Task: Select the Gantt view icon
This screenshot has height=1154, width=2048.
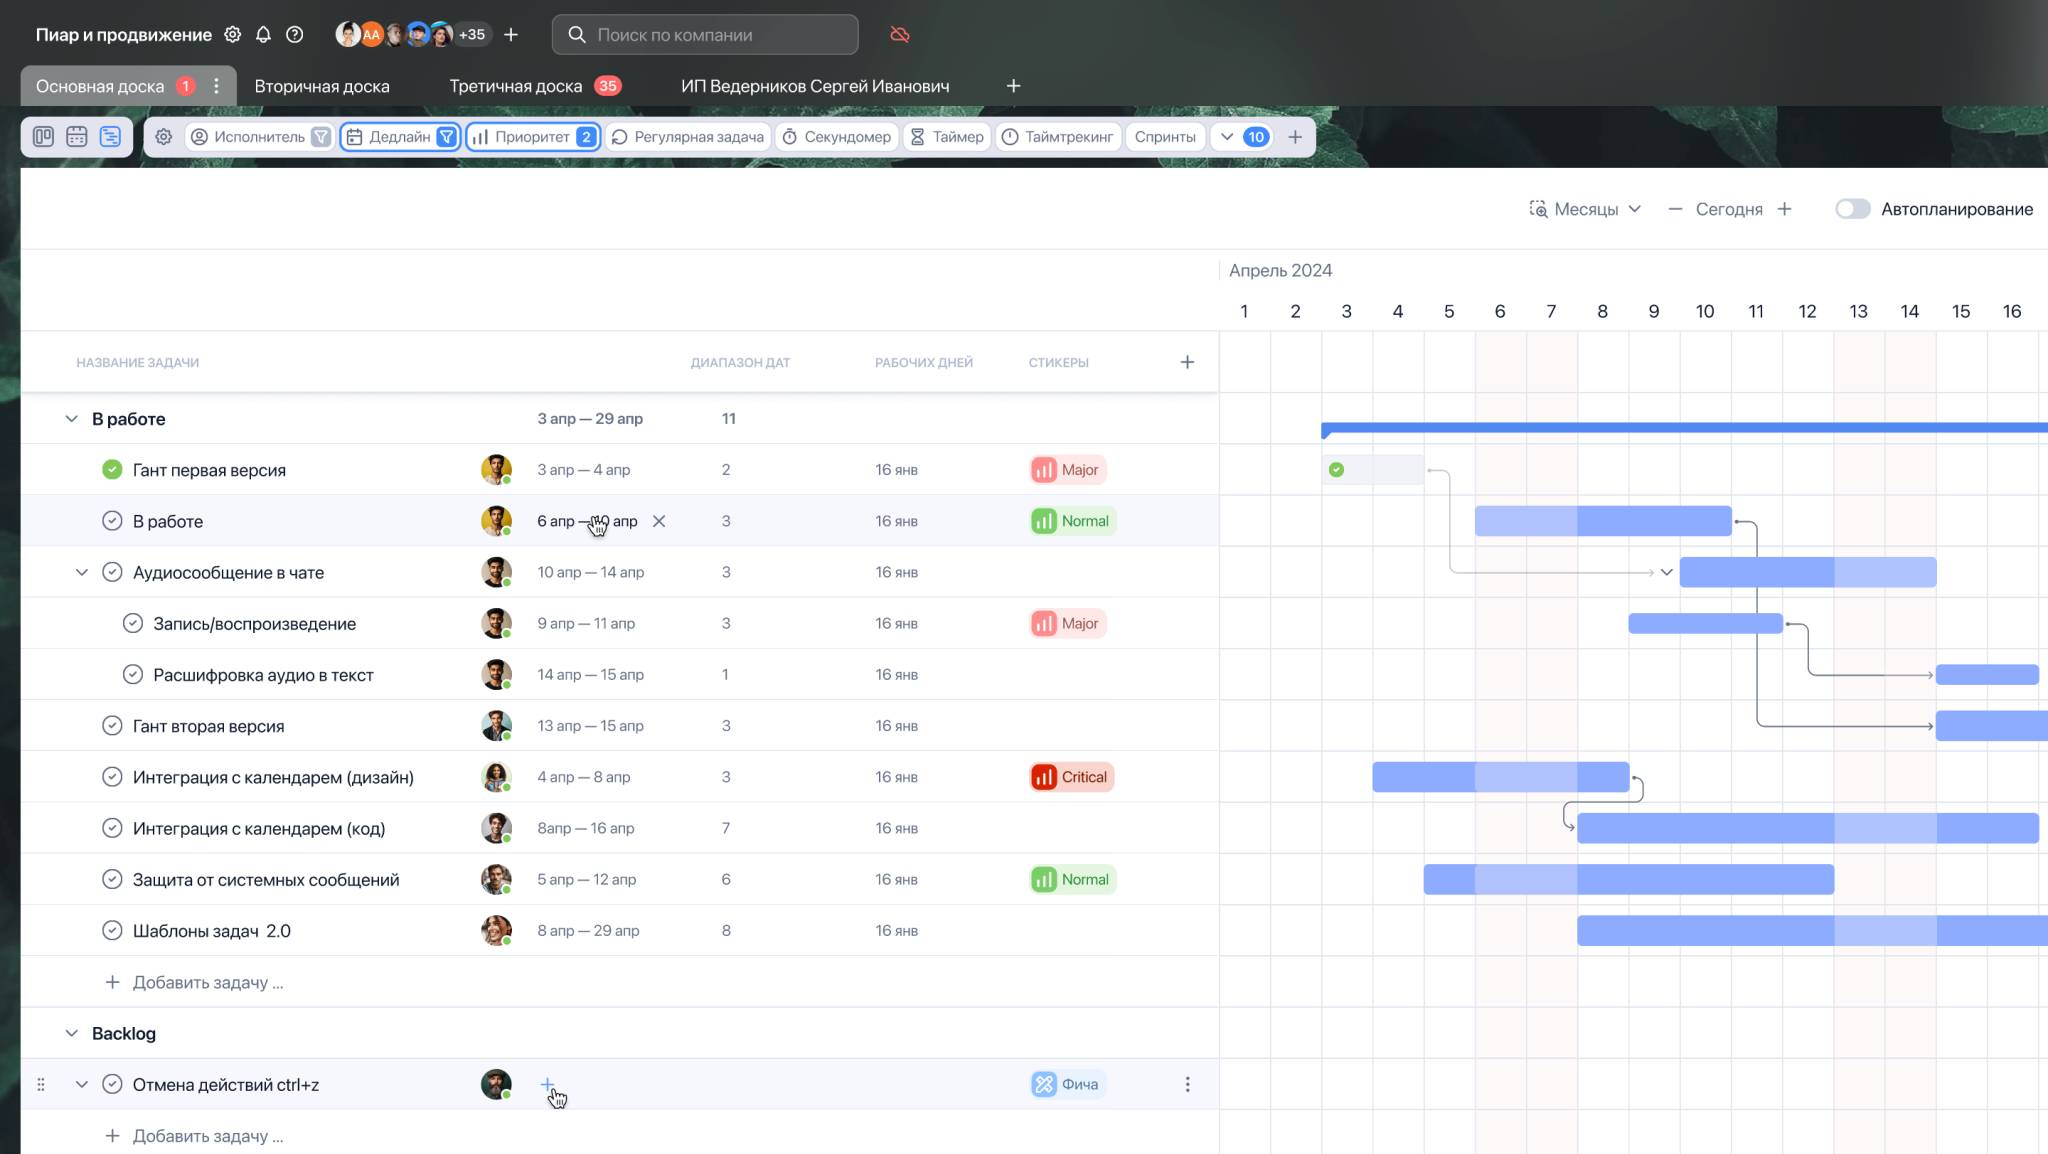Action: [x=111, y=137]
